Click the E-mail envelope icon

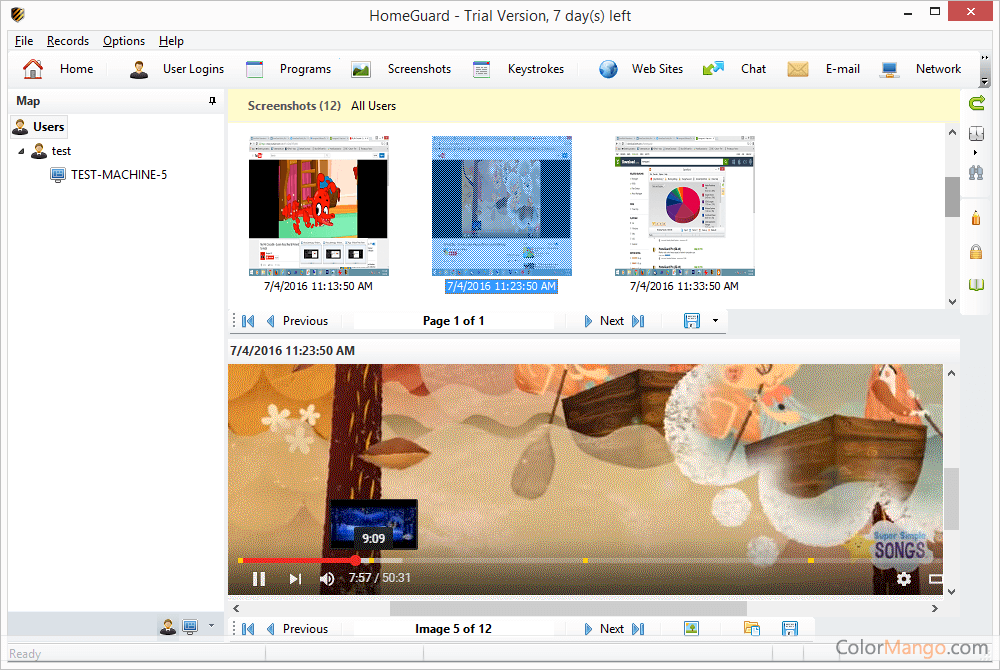pos(797,69)
